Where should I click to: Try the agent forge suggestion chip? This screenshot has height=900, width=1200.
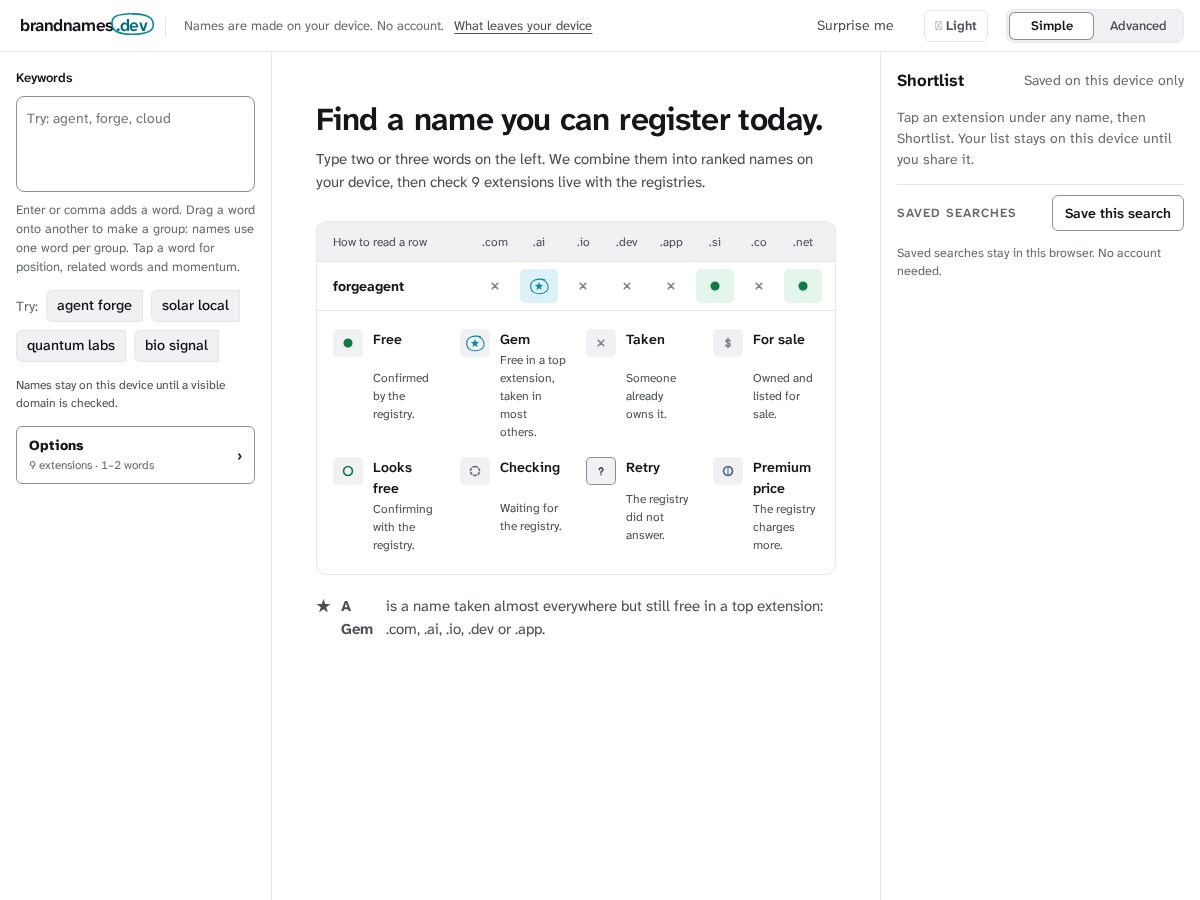[x=94, y=306]
